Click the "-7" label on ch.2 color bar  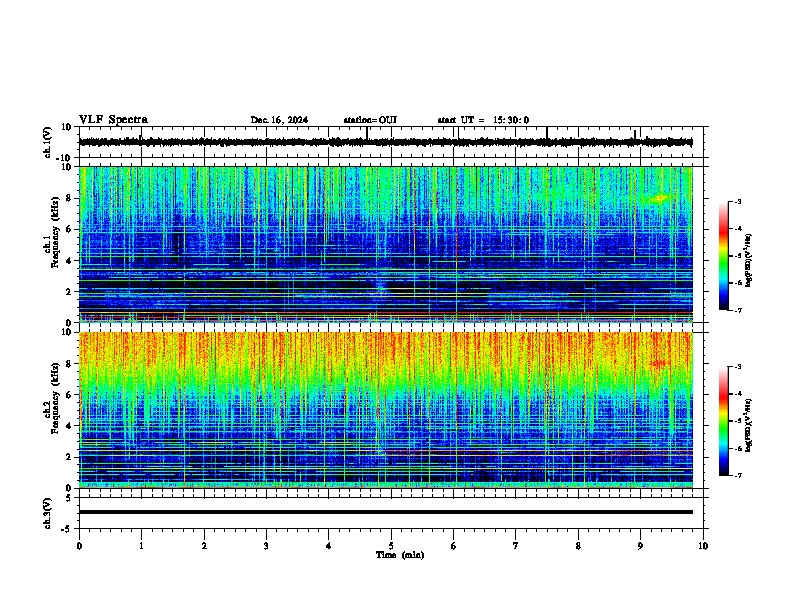(738, 475)
